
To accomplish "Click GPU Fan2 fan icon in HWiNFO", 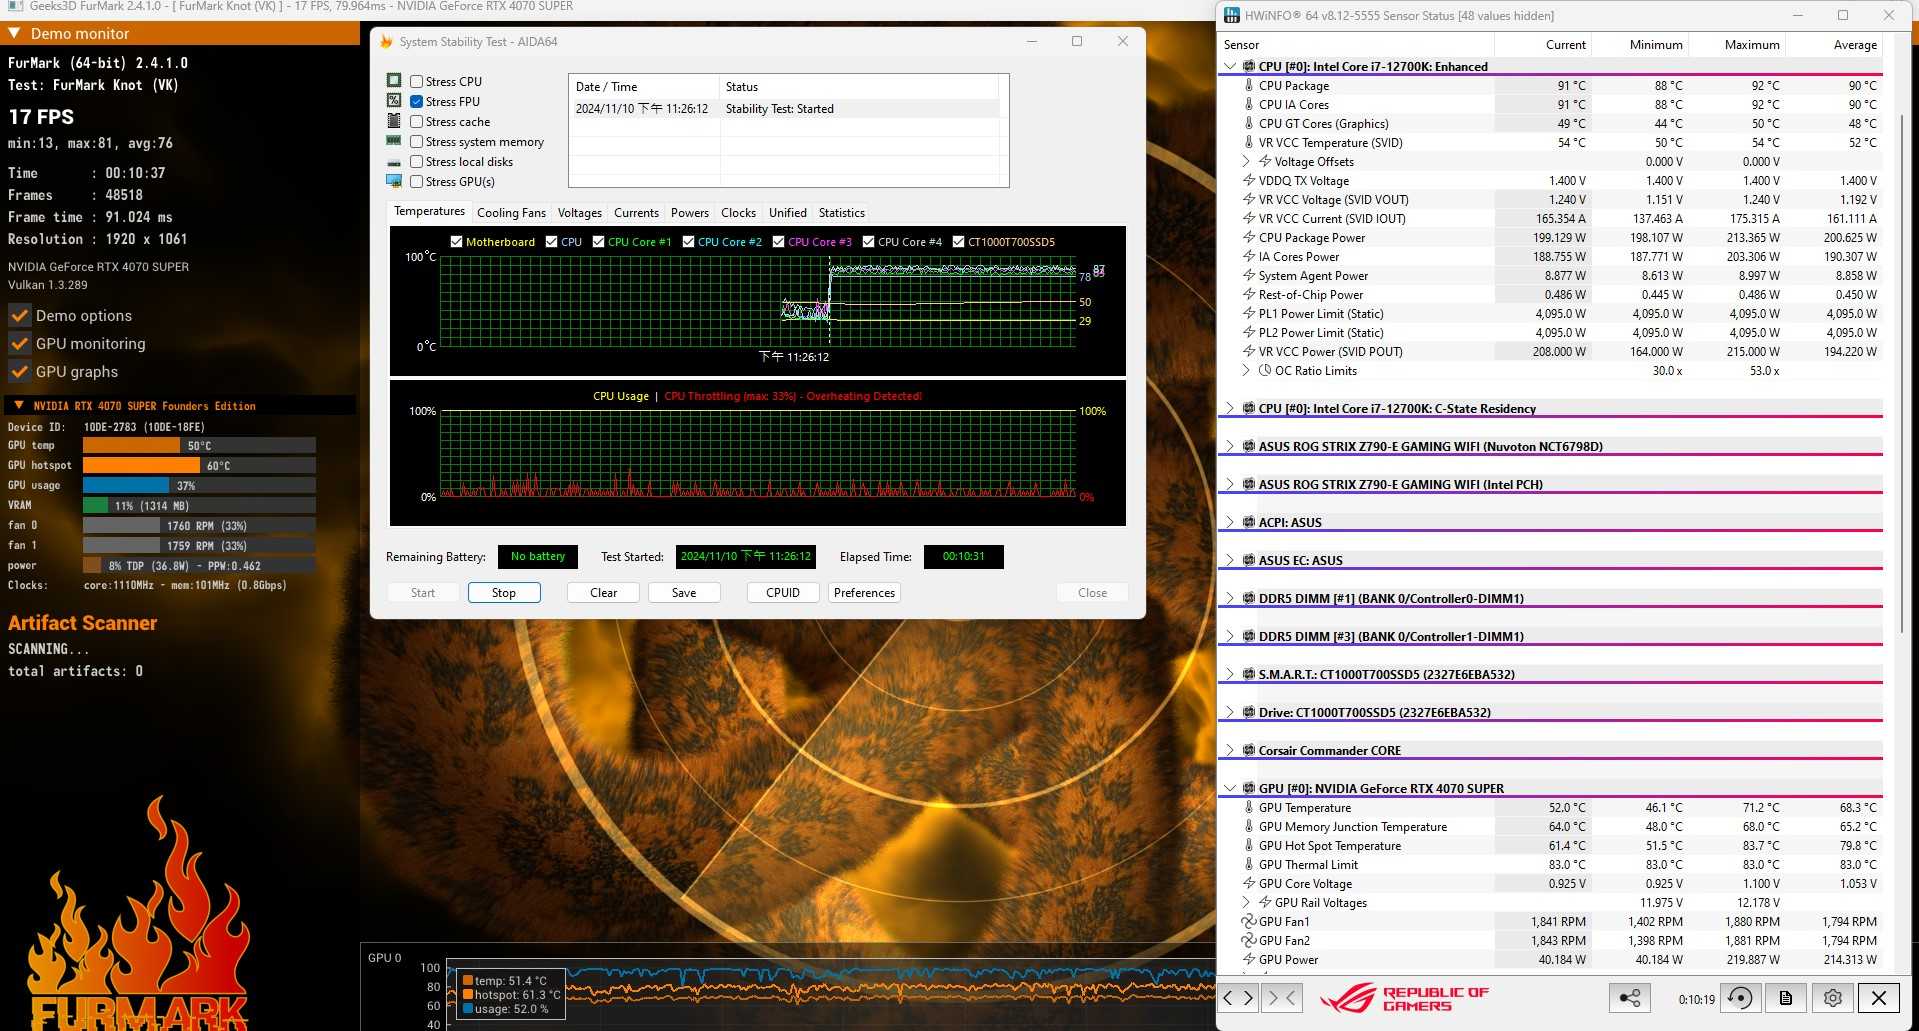I will (1248, 940).
